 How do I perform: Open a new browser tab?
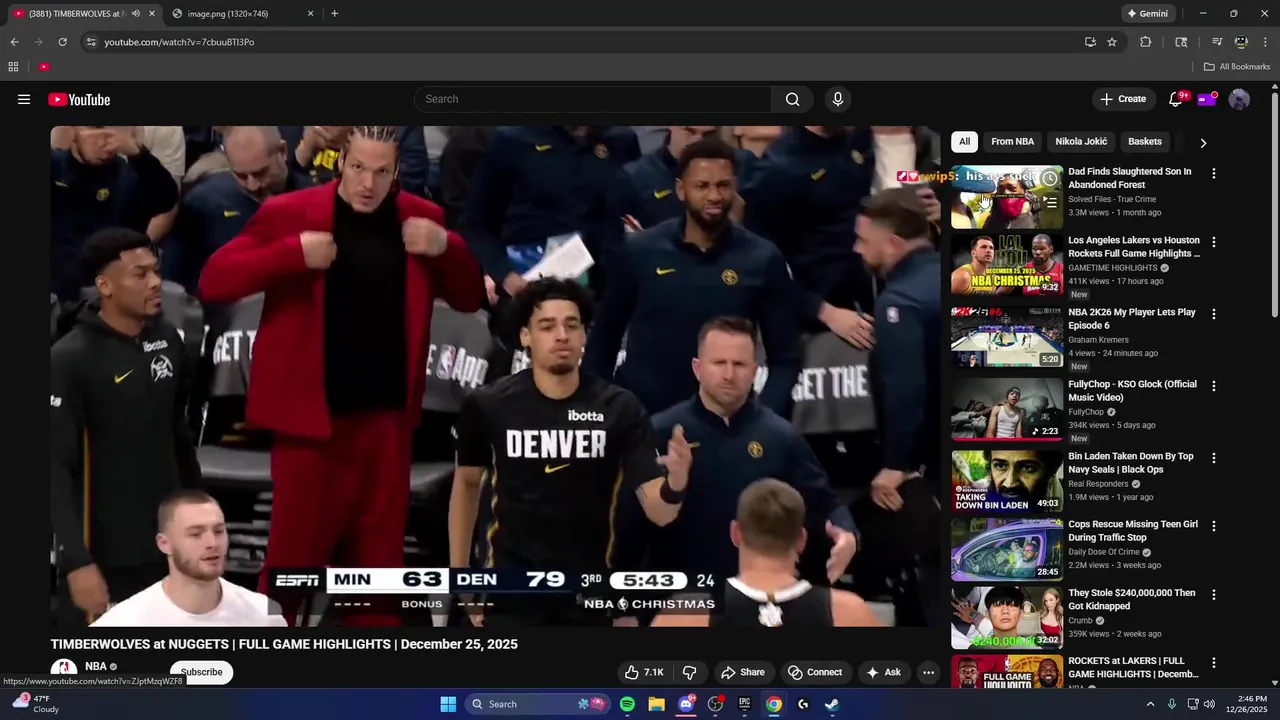coord(334,14)
